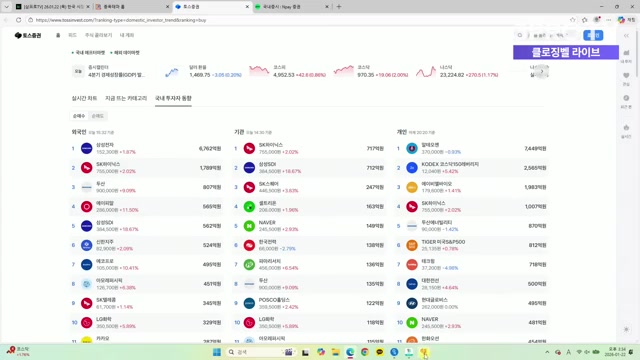Click 에코프로 logo in foreigner list
This screenshot has height=360, width=640.
87,264
